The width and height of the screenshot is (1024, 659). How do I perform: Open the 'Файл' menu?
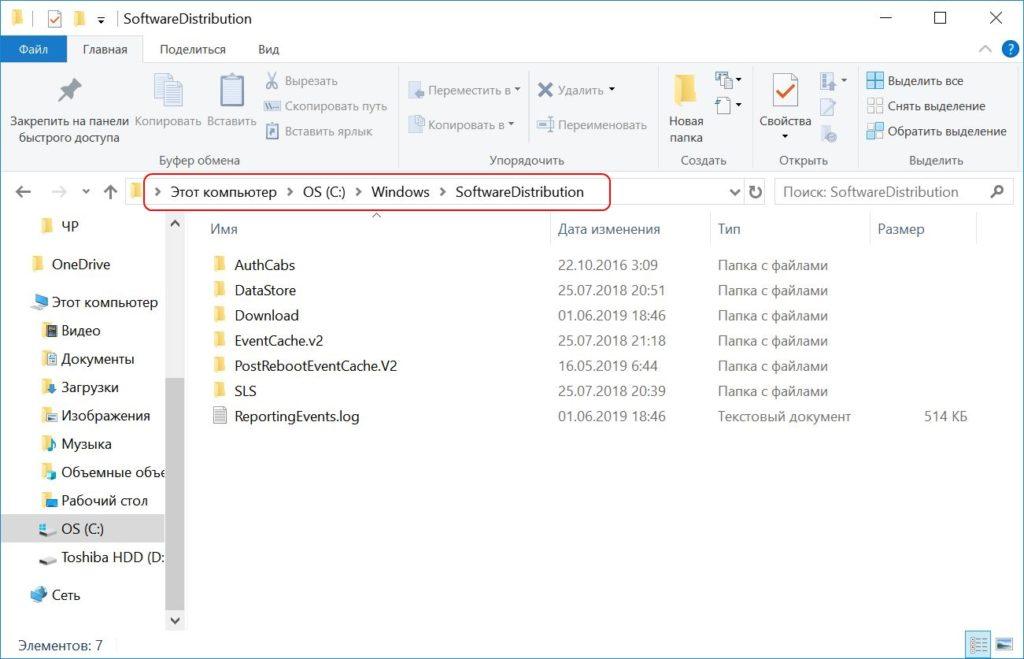tap(33, 49)
